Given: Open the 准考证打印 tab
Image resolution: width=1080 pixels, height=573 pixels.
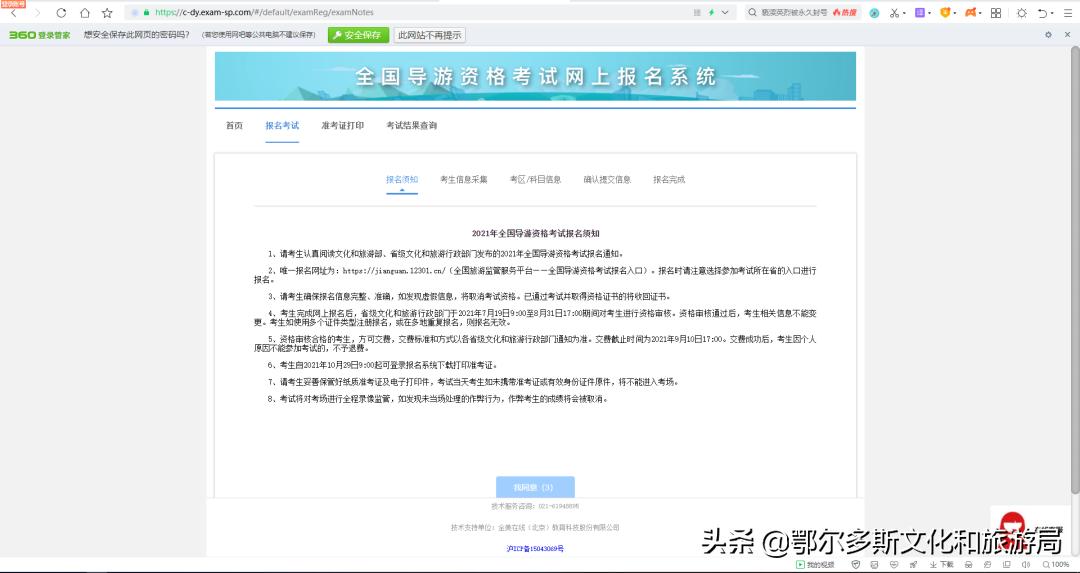Looking at the screenshot, I should pyautogui.click(x=342, y=126).
